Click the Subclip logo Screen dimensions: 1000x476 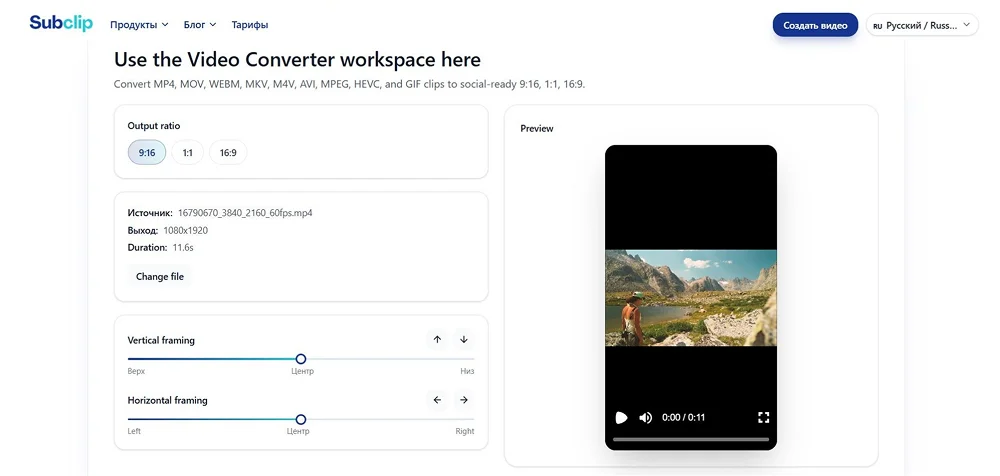click(61, 23)
